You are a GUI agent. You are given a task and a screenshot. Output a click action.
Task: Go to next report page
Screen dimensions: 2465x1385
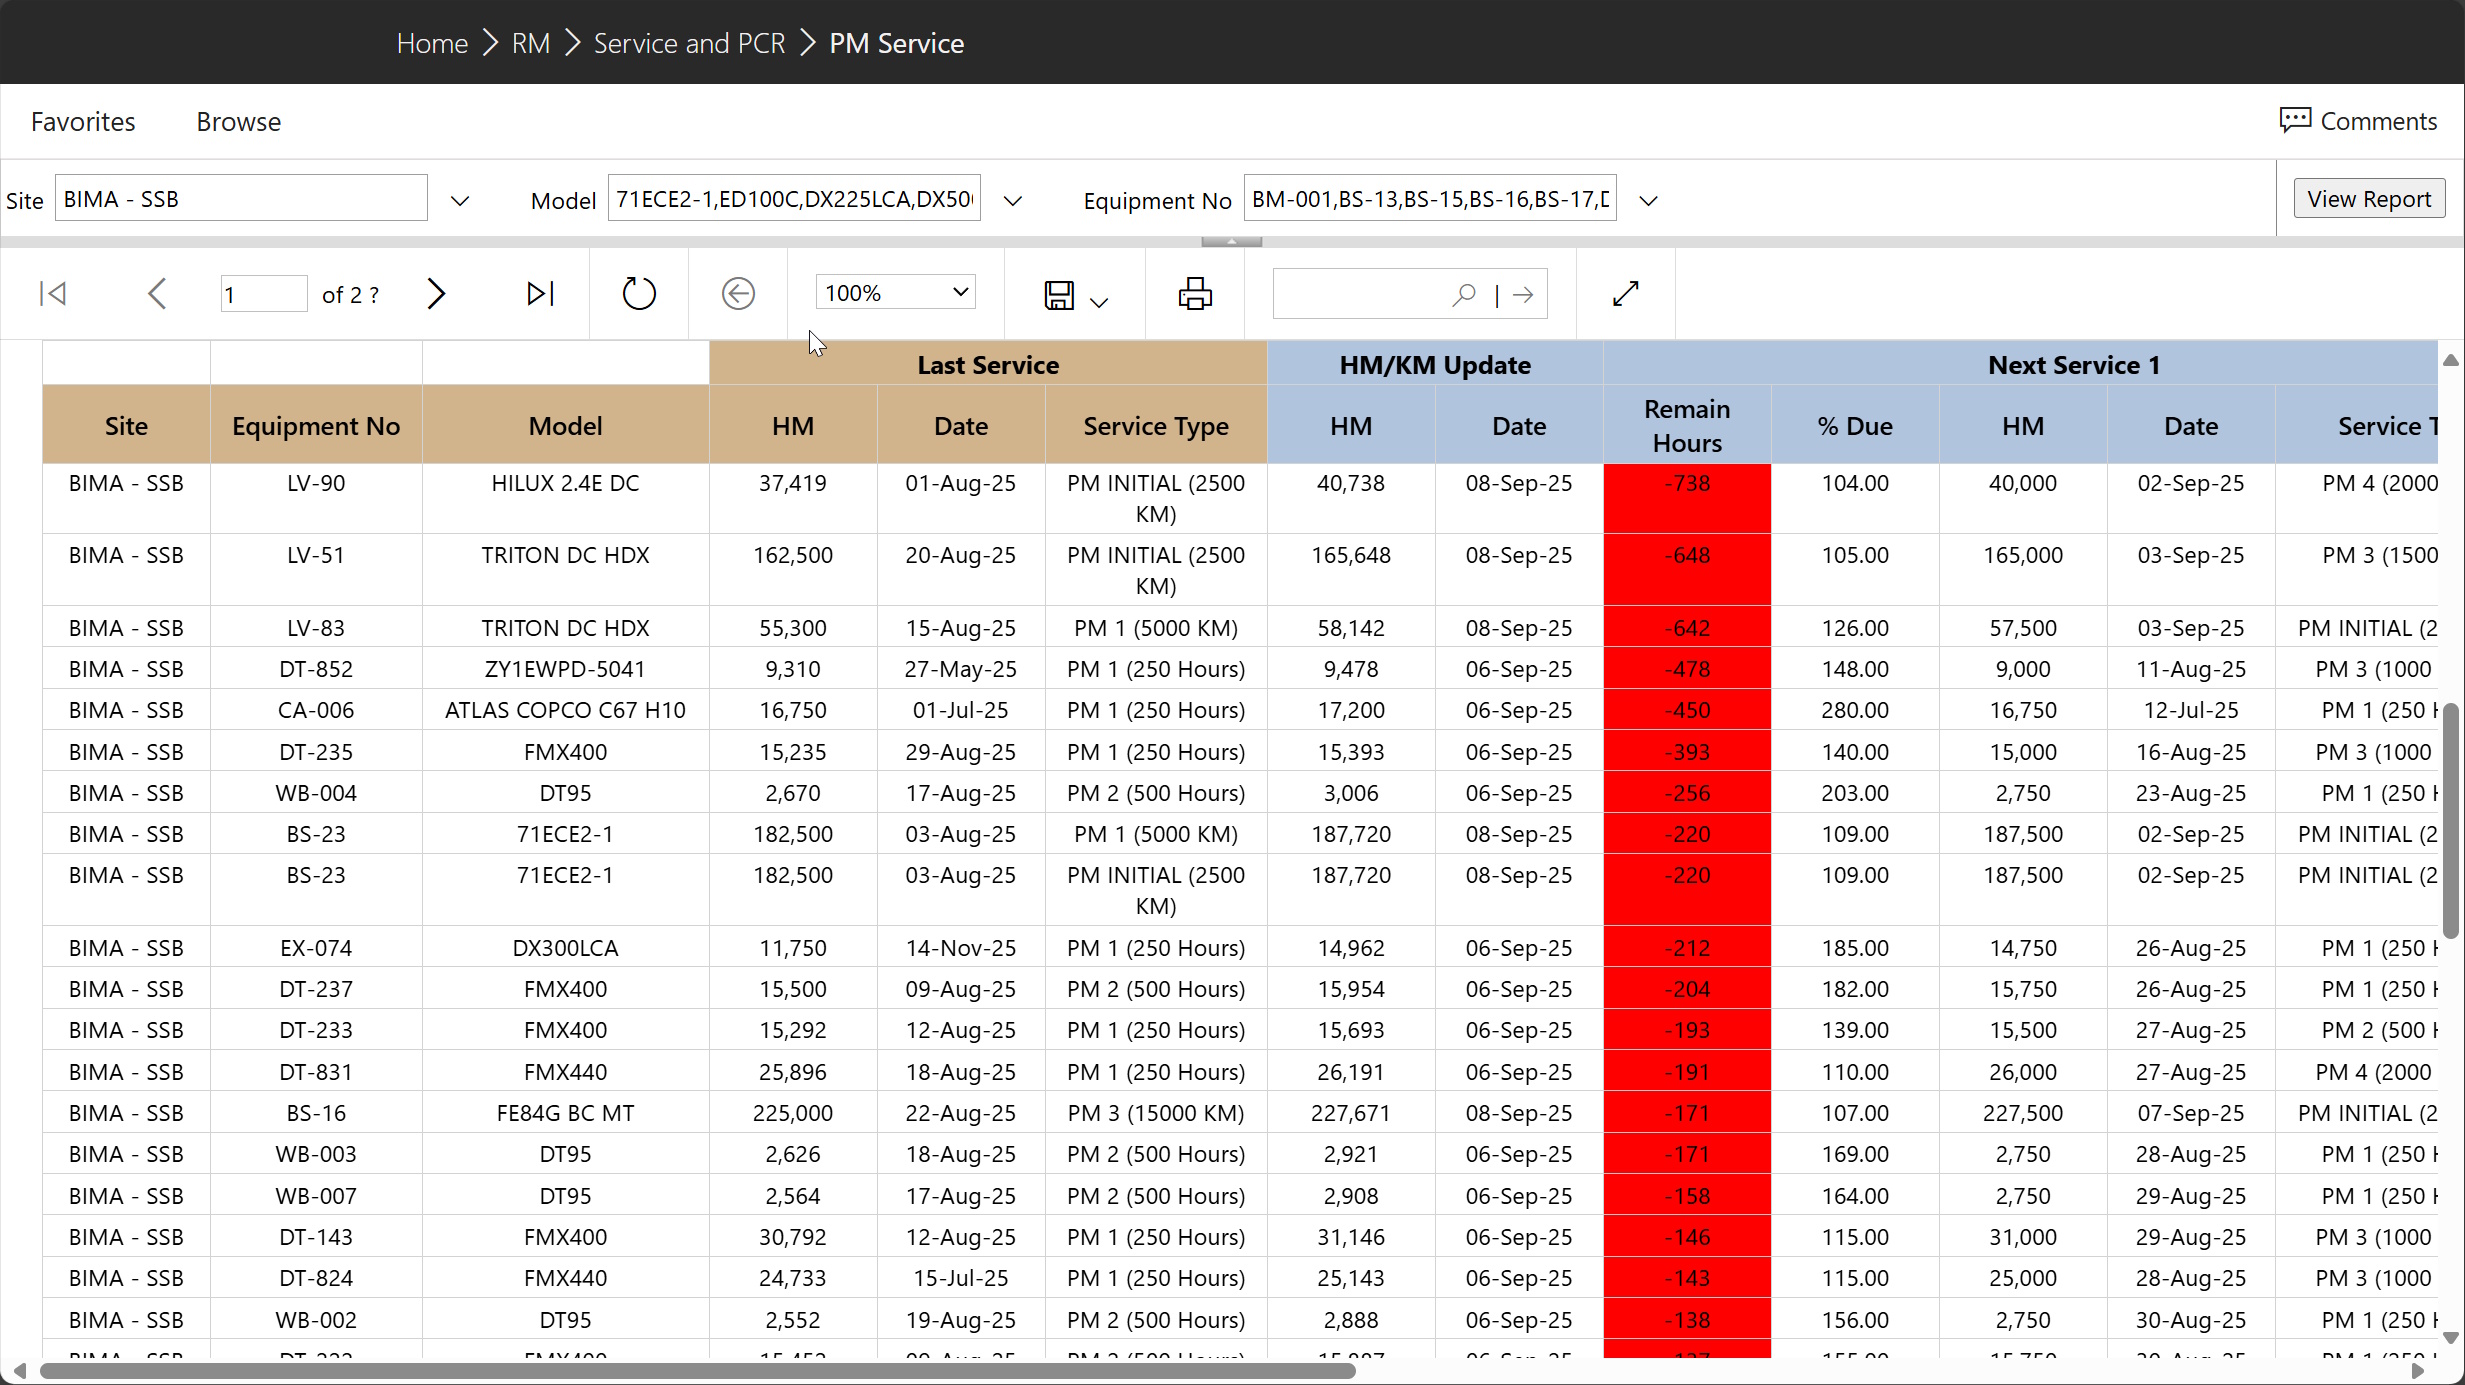tap(436, 294)
